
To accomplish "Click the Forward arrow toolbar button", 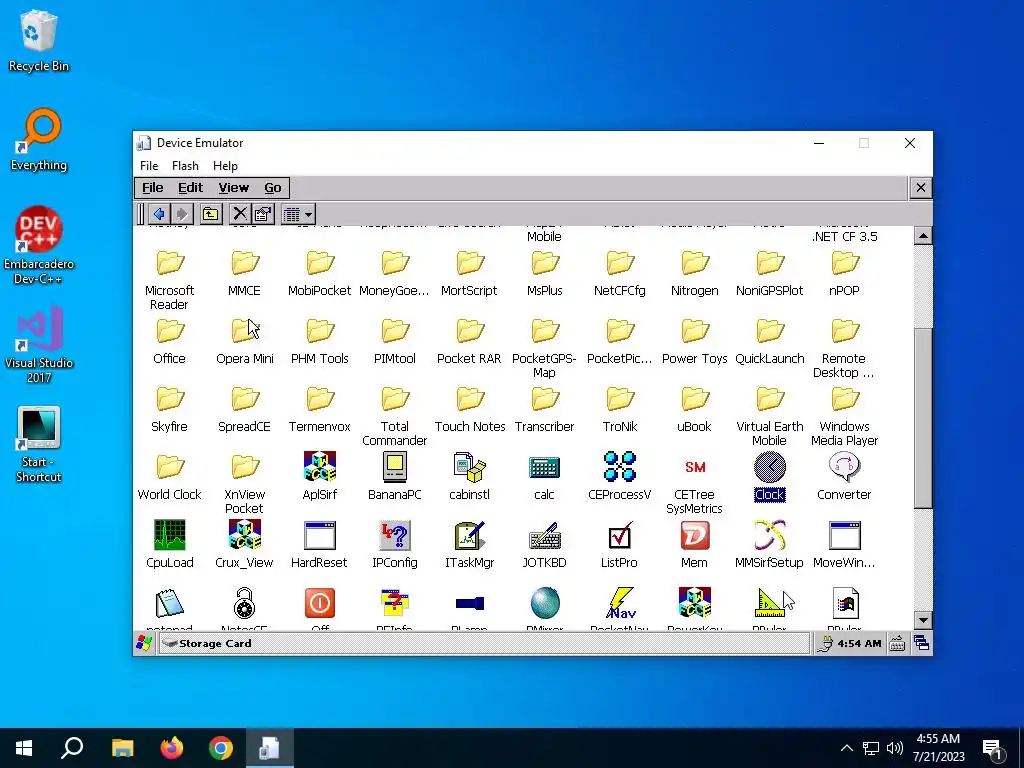I will point(182,214).
